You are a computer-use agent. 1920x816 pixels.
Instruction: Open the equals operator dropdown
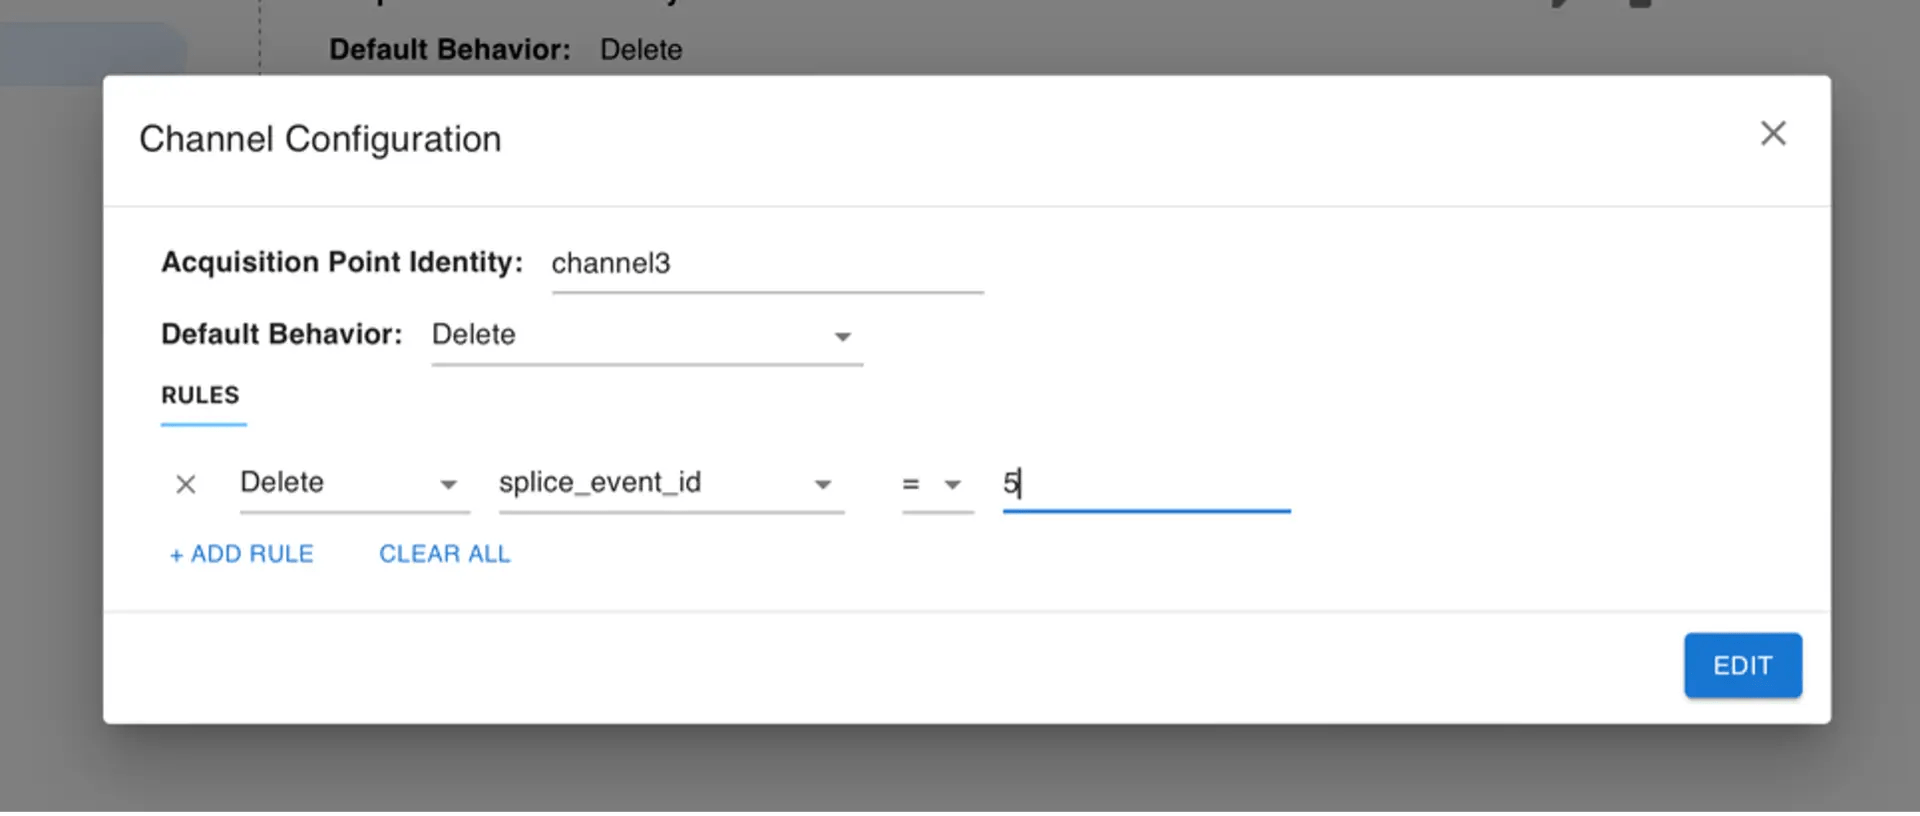[x=937, y=484]
